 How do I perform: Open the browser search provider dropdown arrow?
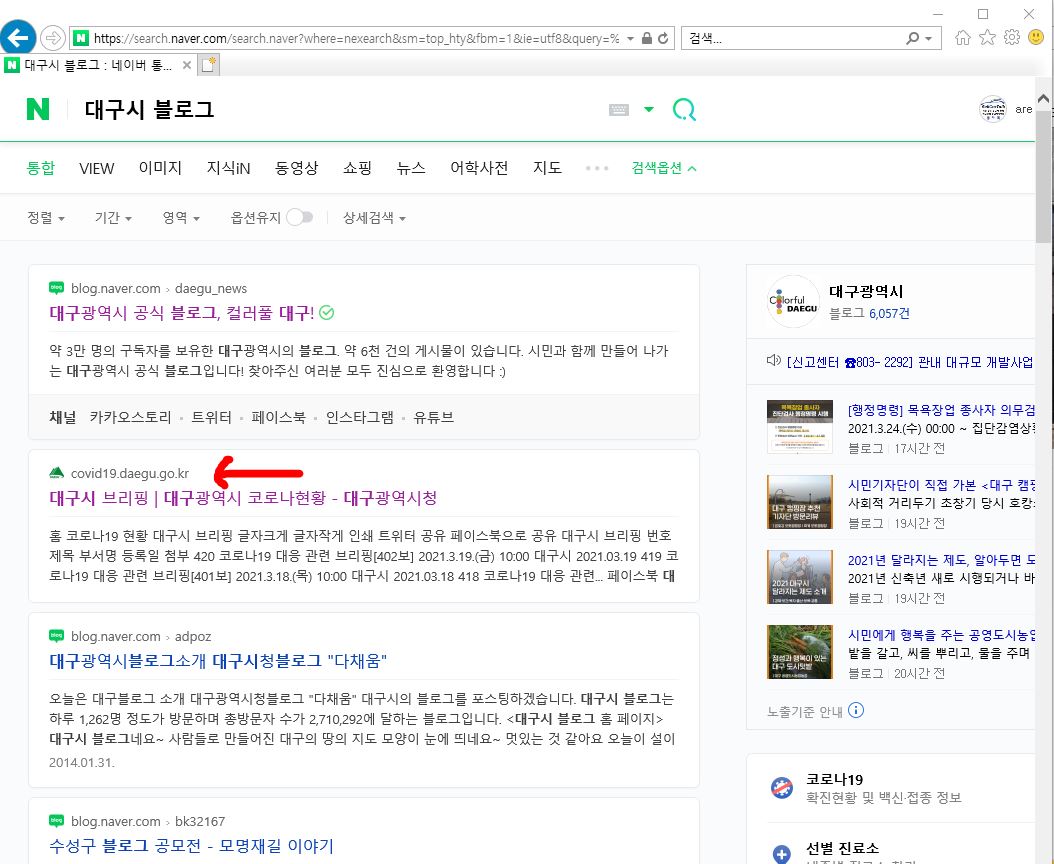pos(928,38)
